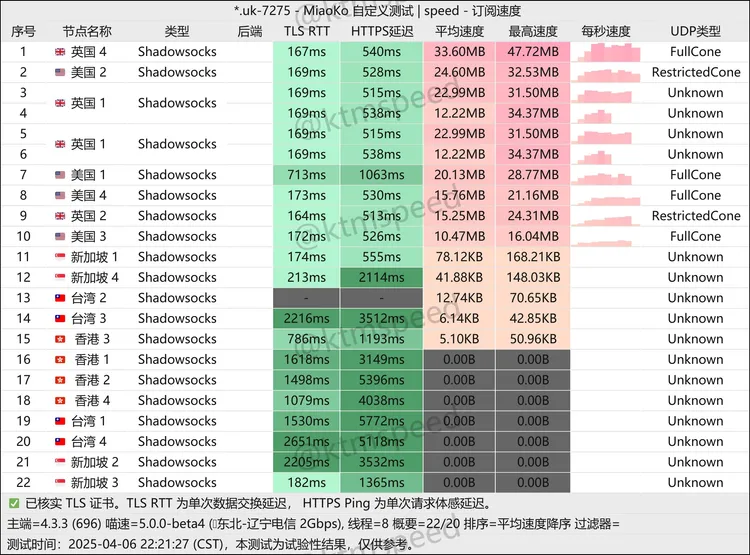This screenshot has width=750, height=555.
Task: Click the 5396ms HTTPS latency cell
Action: tap(382, 380)
